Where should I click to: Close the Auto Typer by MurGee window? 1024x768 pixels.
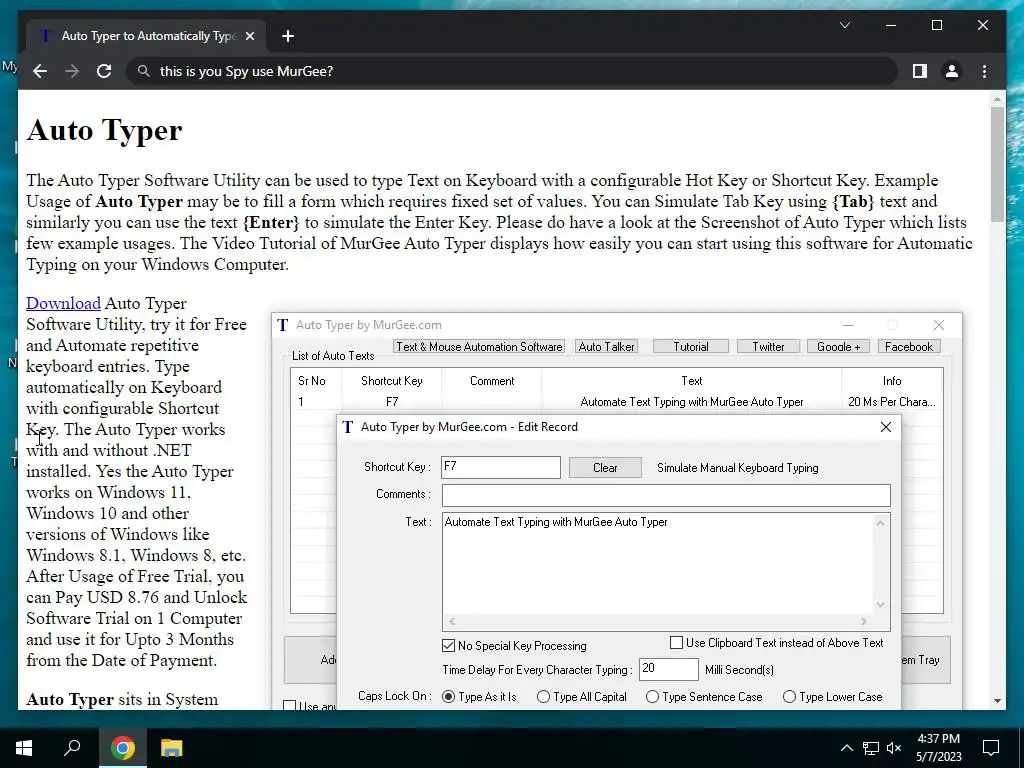938,325
